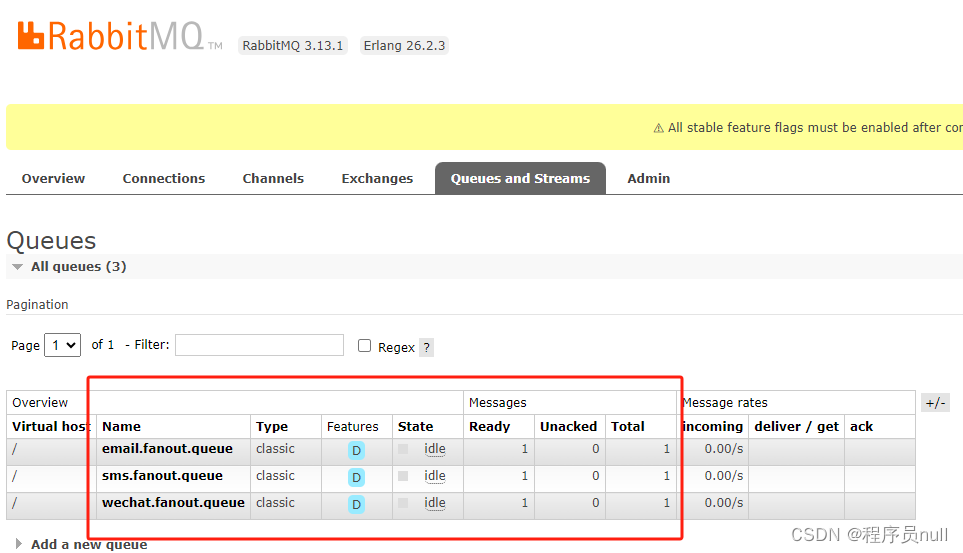Switch to the Exchanges tab
Screen dimensions: 963x553
coord(377,178)
